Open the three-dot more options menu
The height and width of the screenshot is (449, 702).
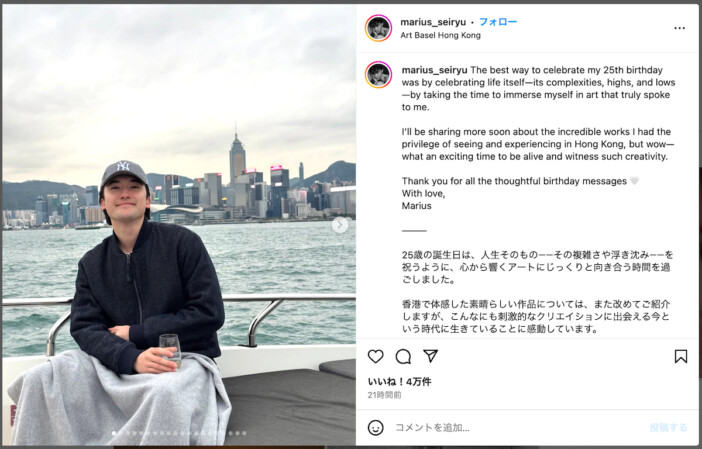pos(679,28)
